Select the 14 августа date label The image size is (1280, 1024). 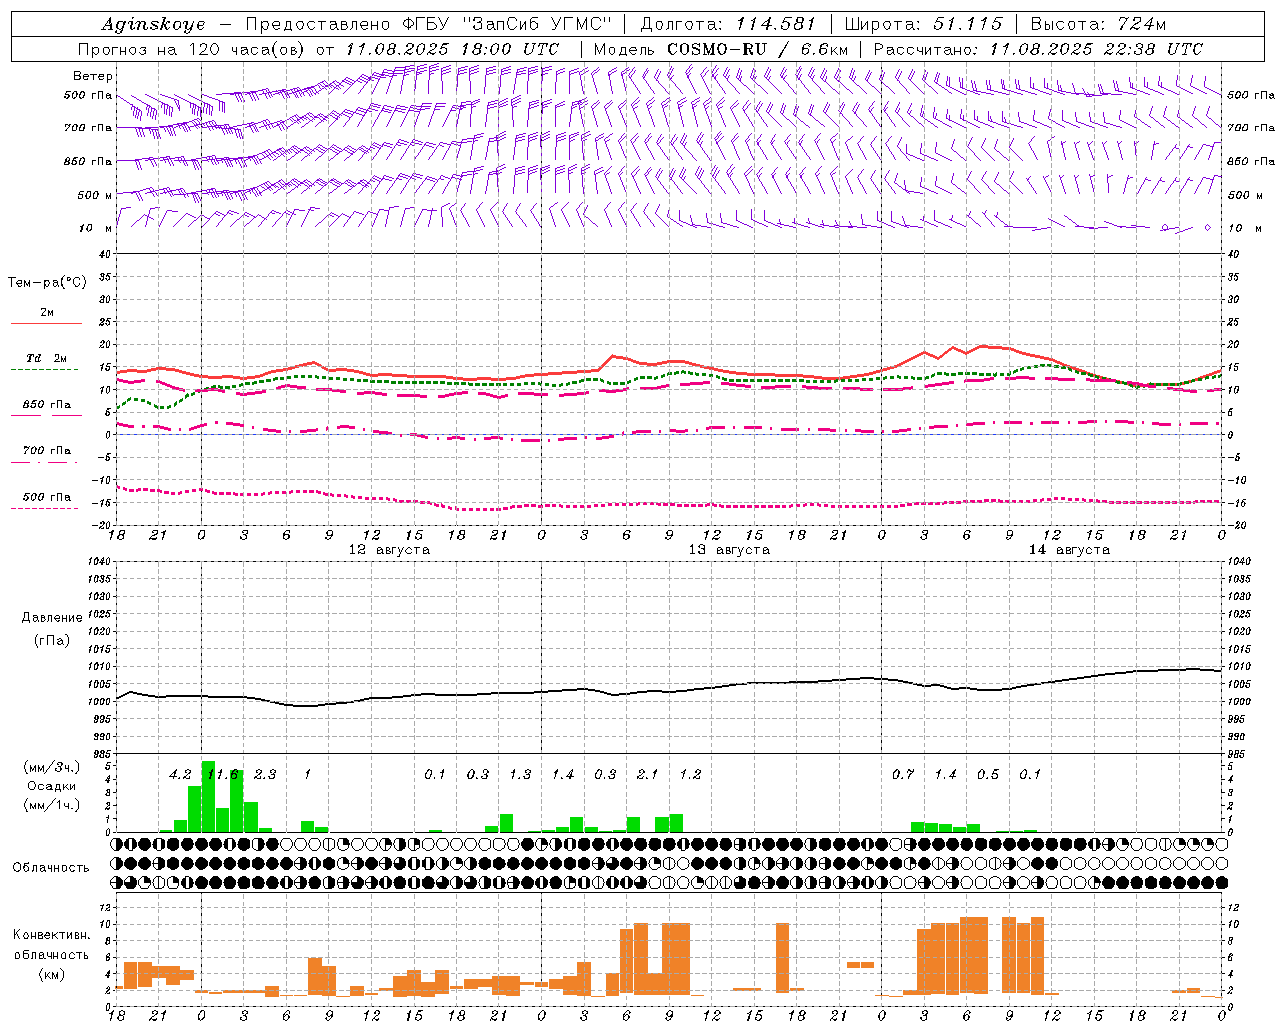click(1069, 550)
